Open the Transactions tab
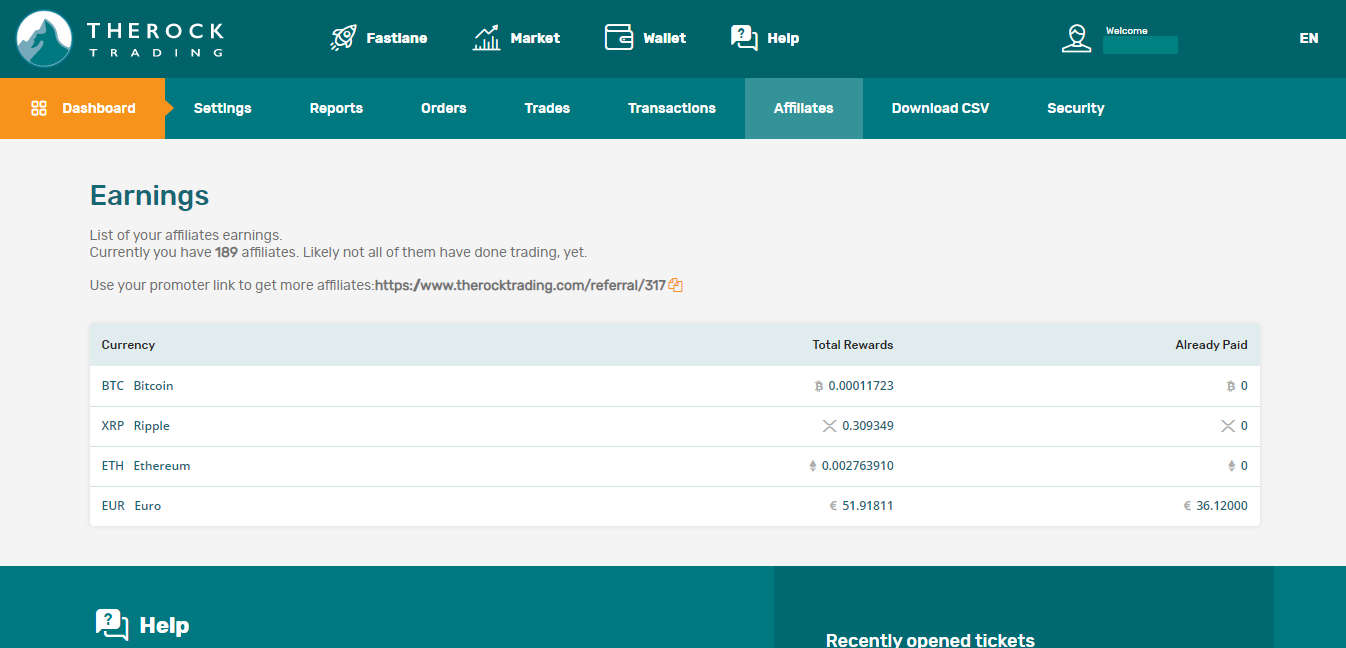This screenshot has width=1346, height=648. [x=671, y=108]
